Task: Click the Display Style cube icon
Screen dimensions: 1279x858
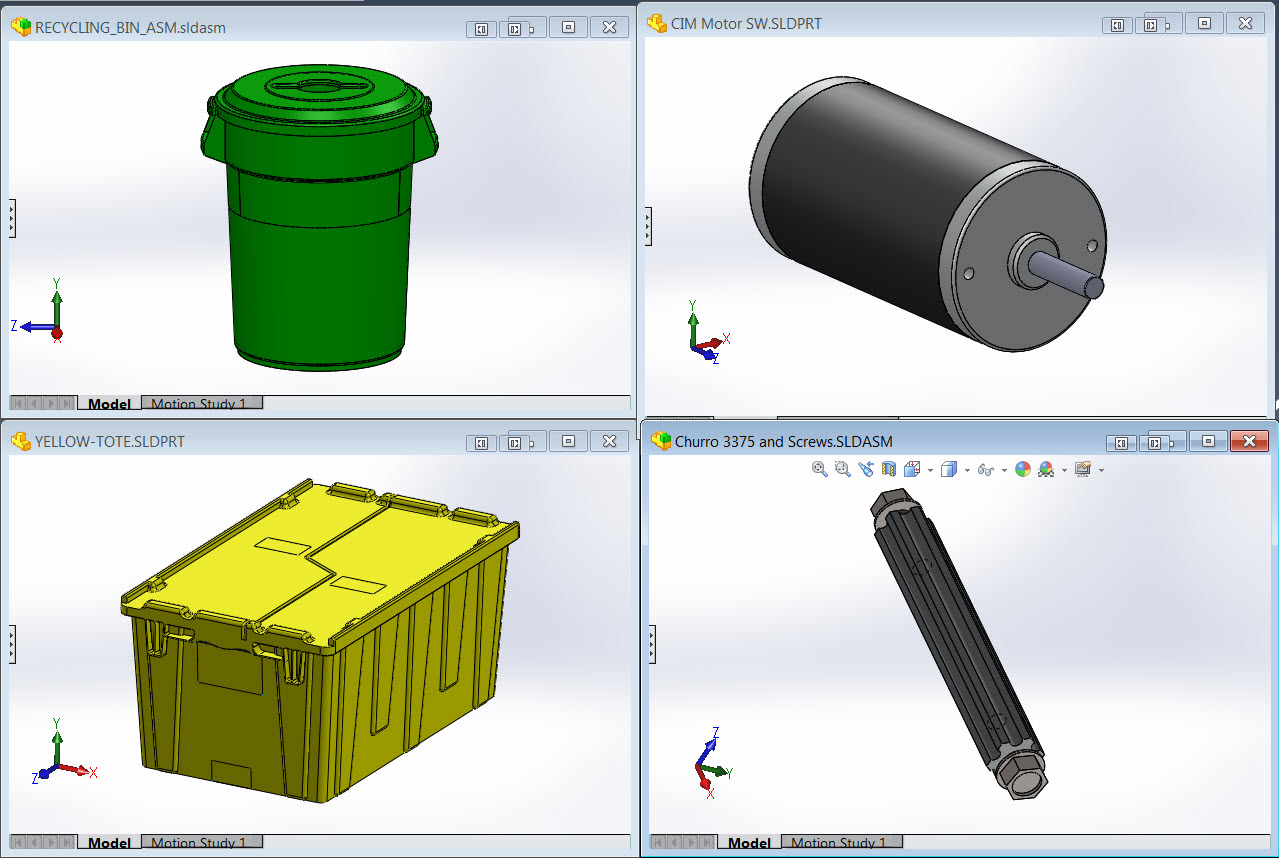Action: click(x=948, y=468)
